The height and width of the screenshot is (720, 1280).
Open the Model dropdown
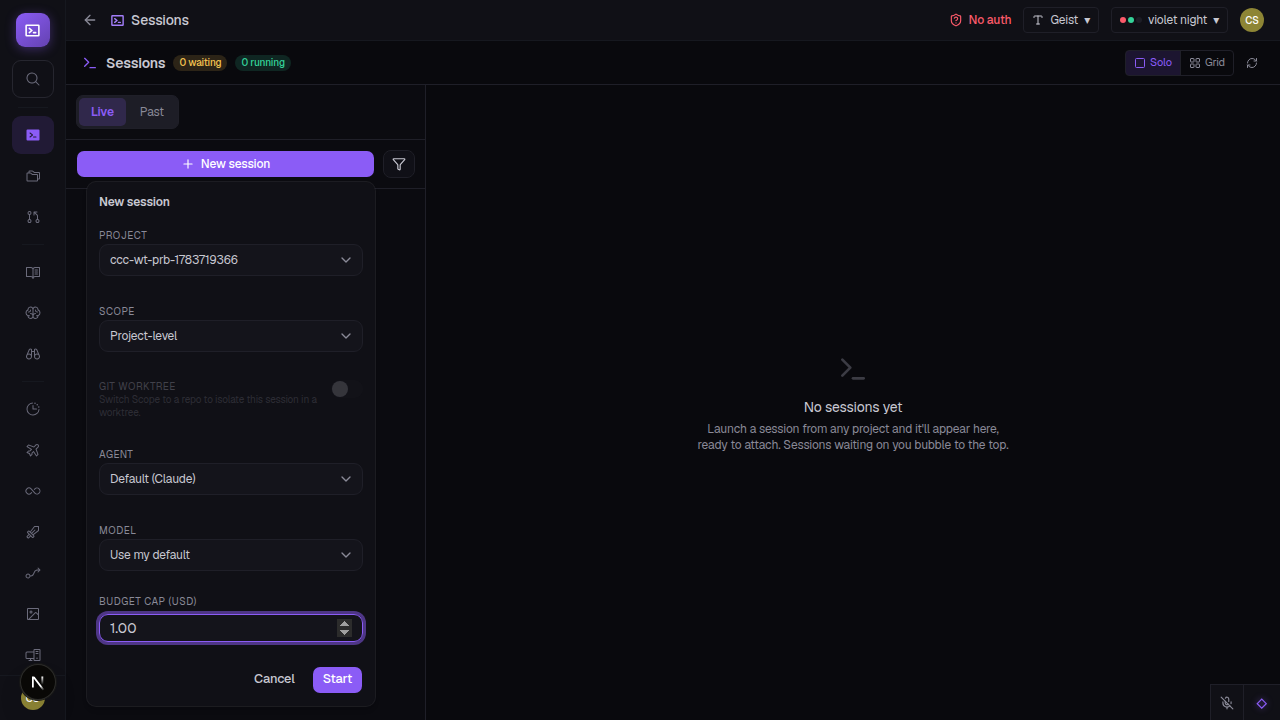coord(231,555)
